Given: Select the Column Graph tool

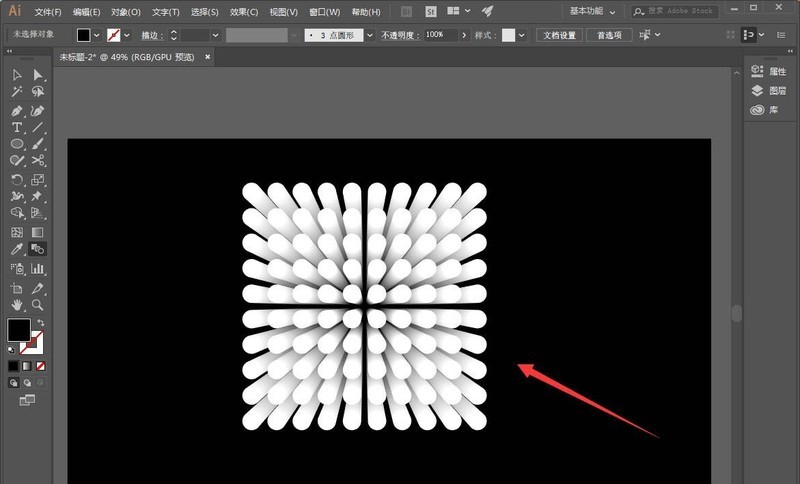Looking at the screenshot, I should [38, 269].
